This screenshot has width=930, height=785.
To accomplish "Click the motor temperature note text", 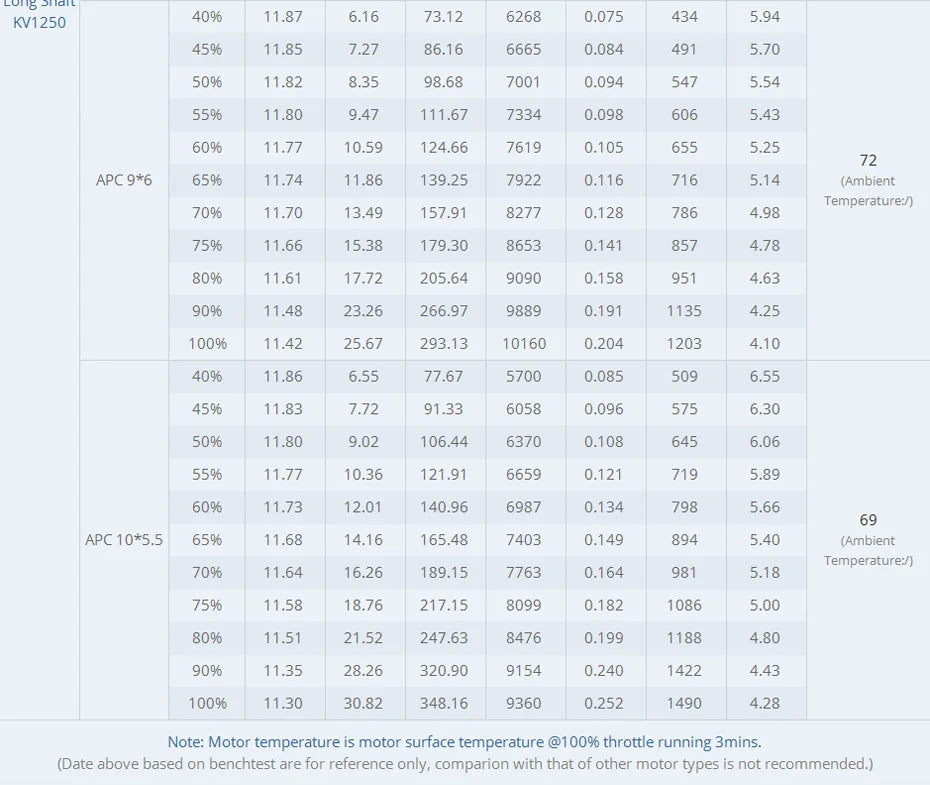I will pos(465,742).
